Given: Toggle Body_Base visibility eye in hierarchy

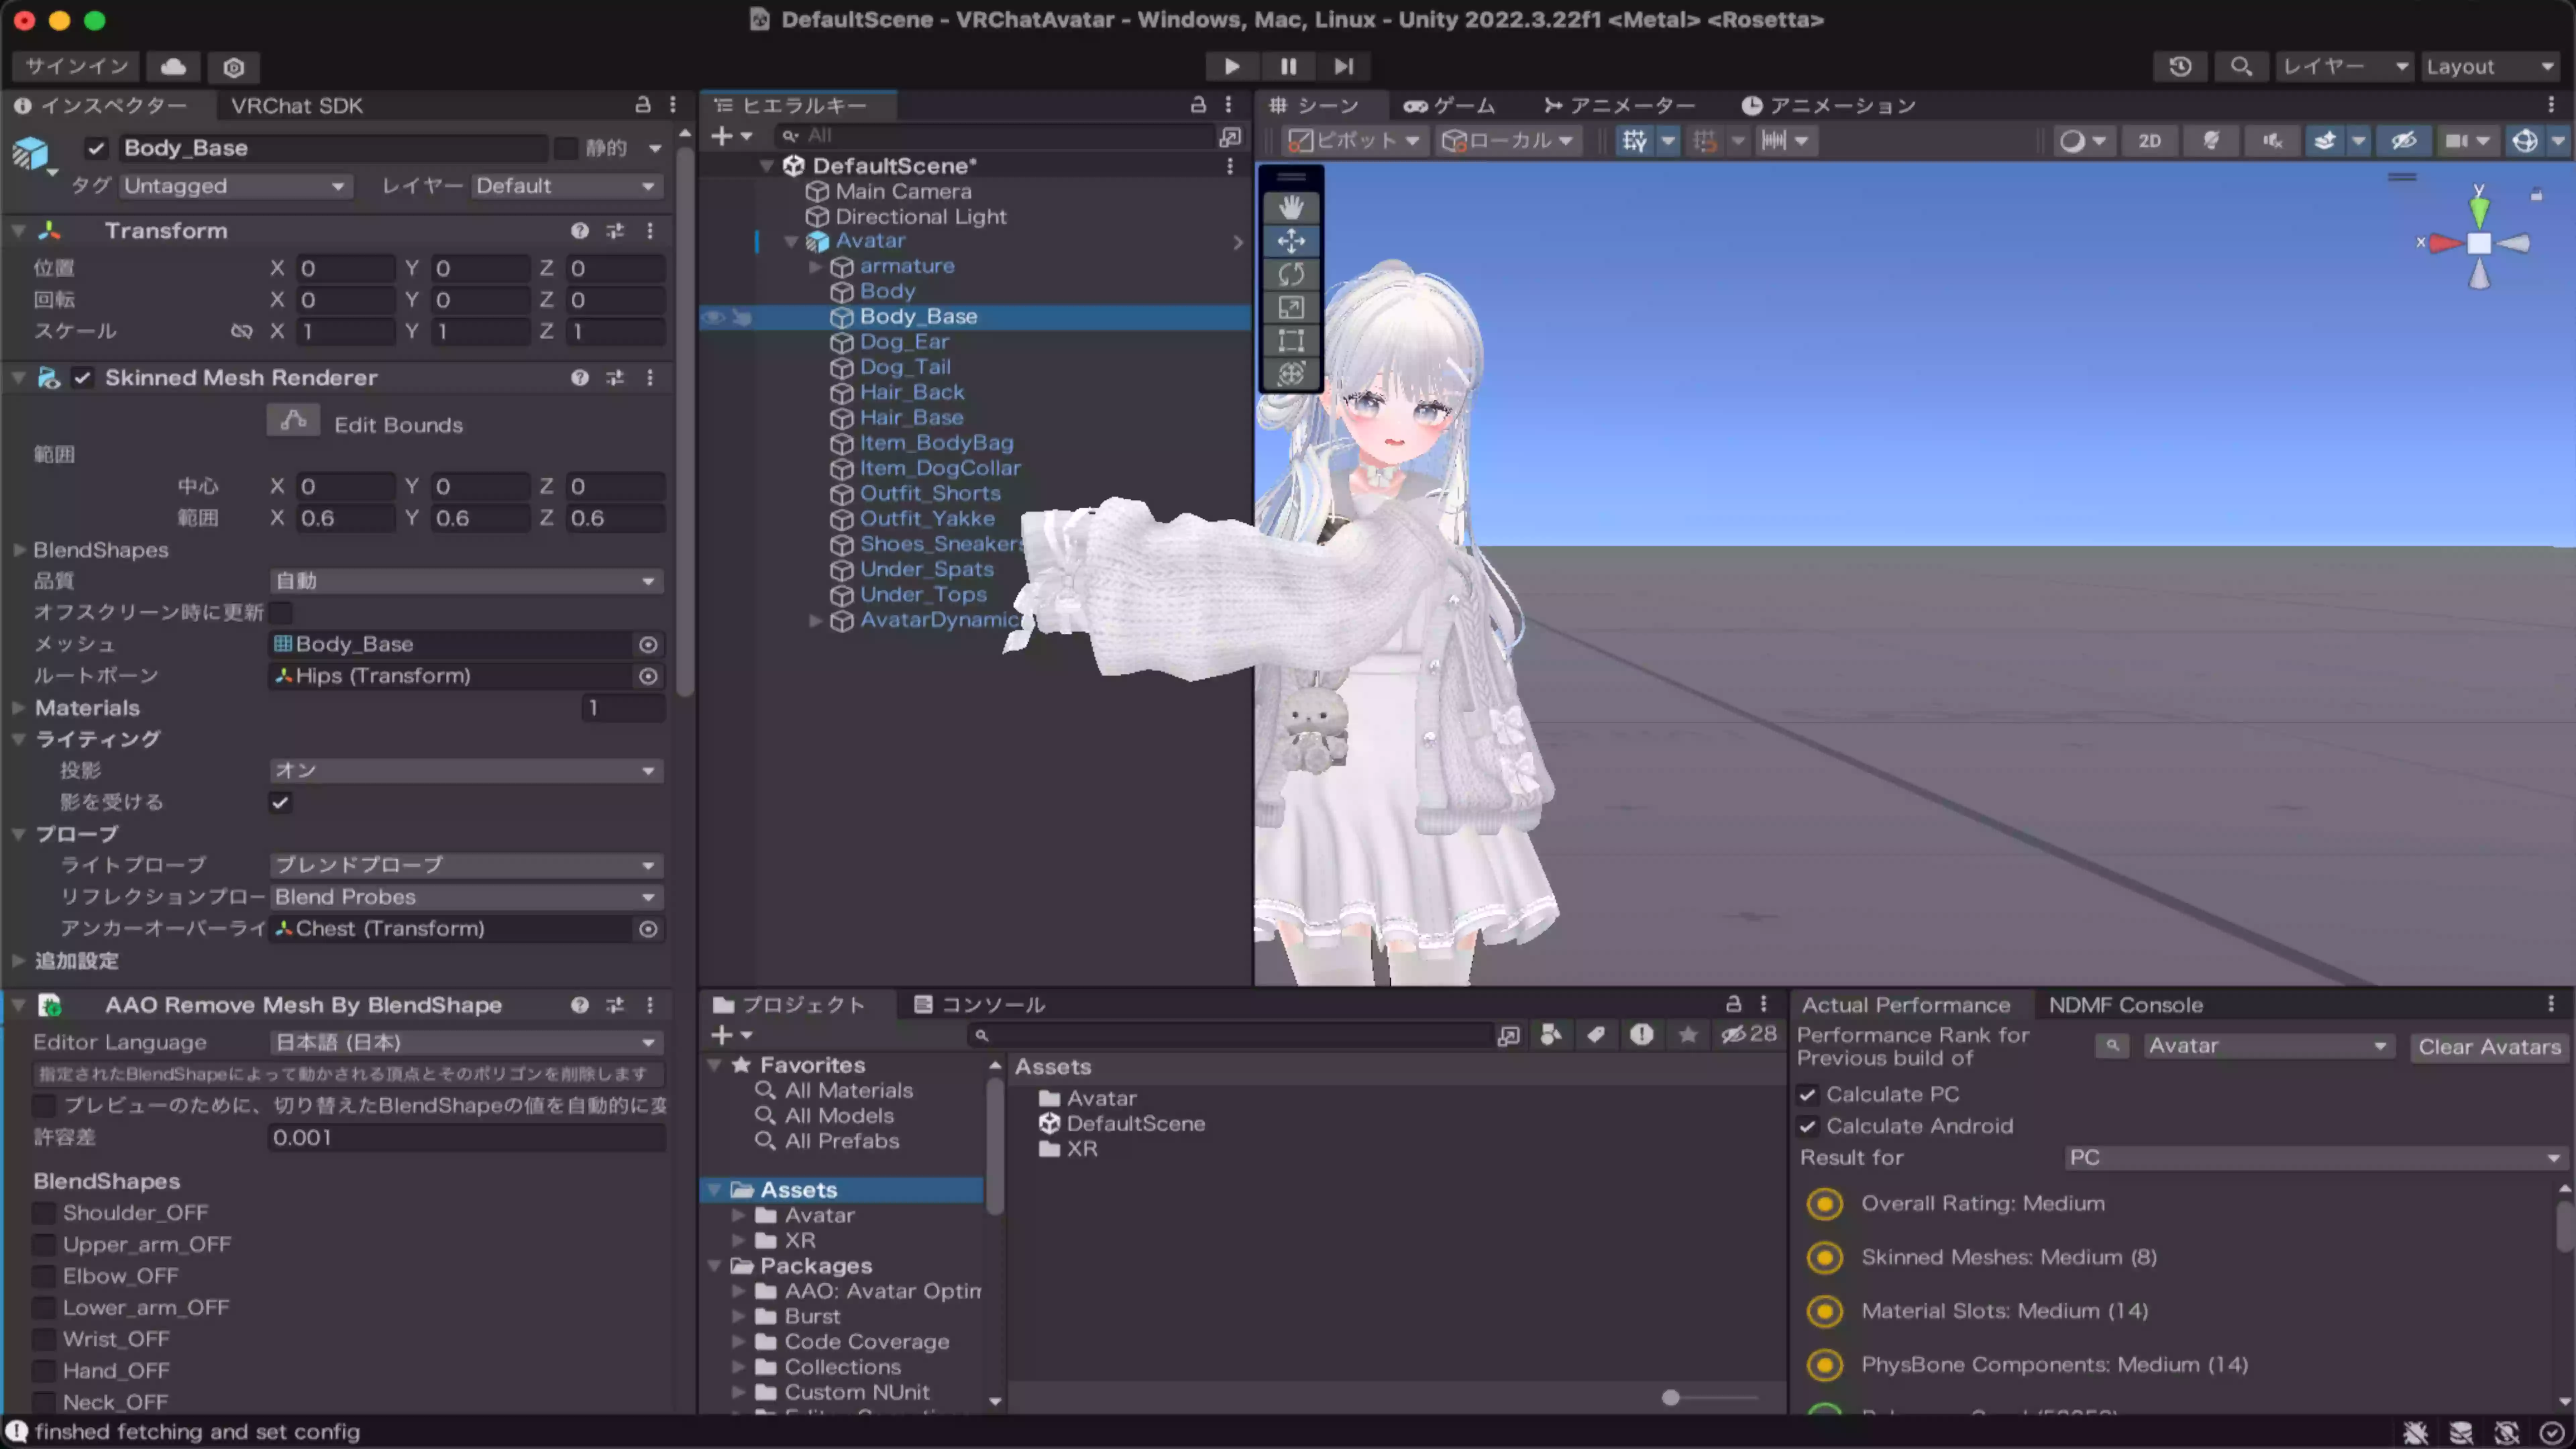Looking at the screenshot, I should [714, 317].
